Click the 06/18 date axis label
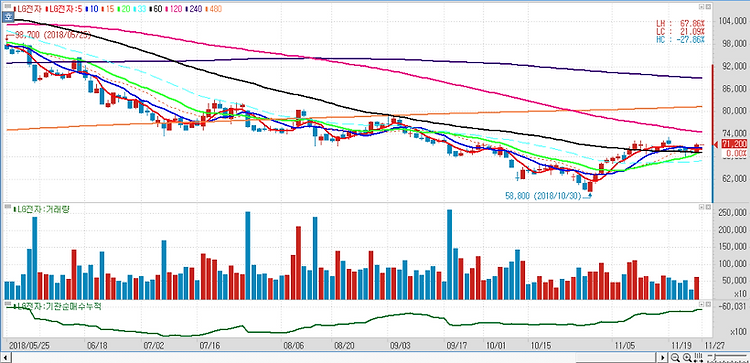 tap(98, 344)
